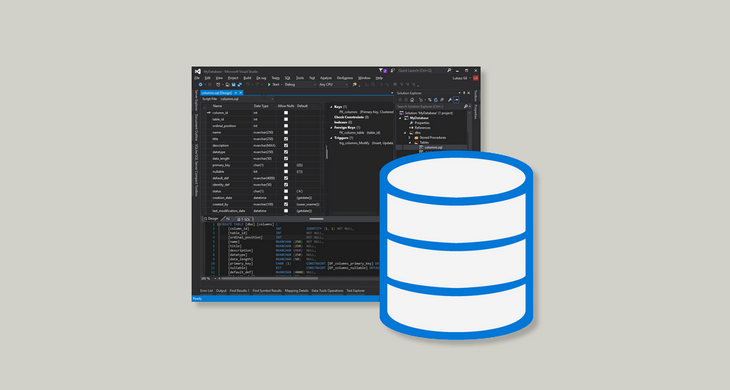Select the last_modification_date column name cell
This screenshot has height=390, width=730.
pos(229,211)
